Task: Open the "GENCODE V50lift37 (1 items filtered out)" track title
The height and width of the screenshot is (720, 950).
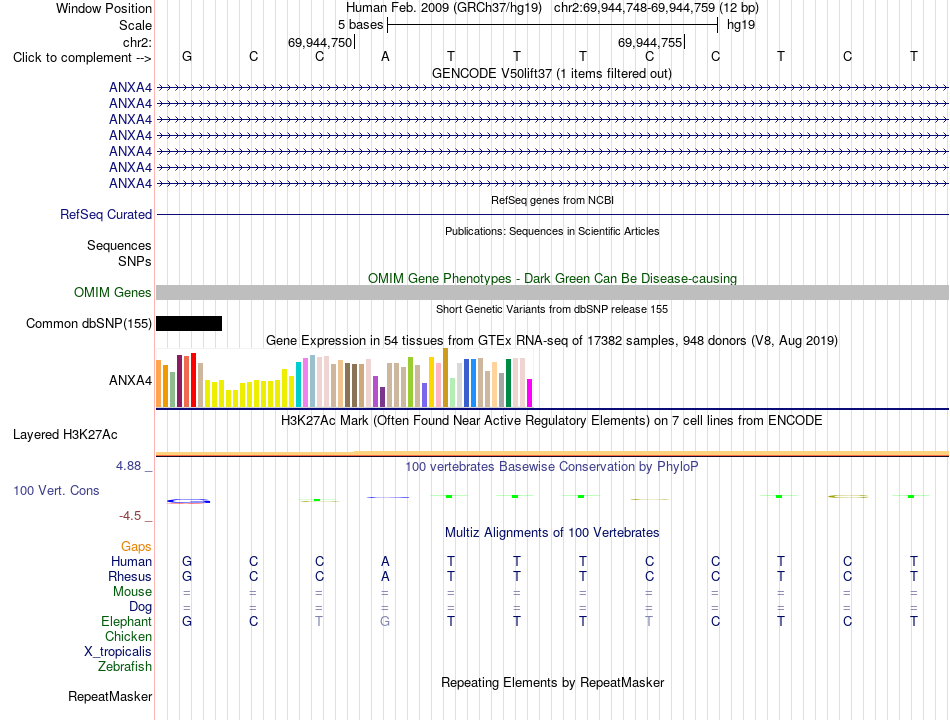Action: pos(551,73)
